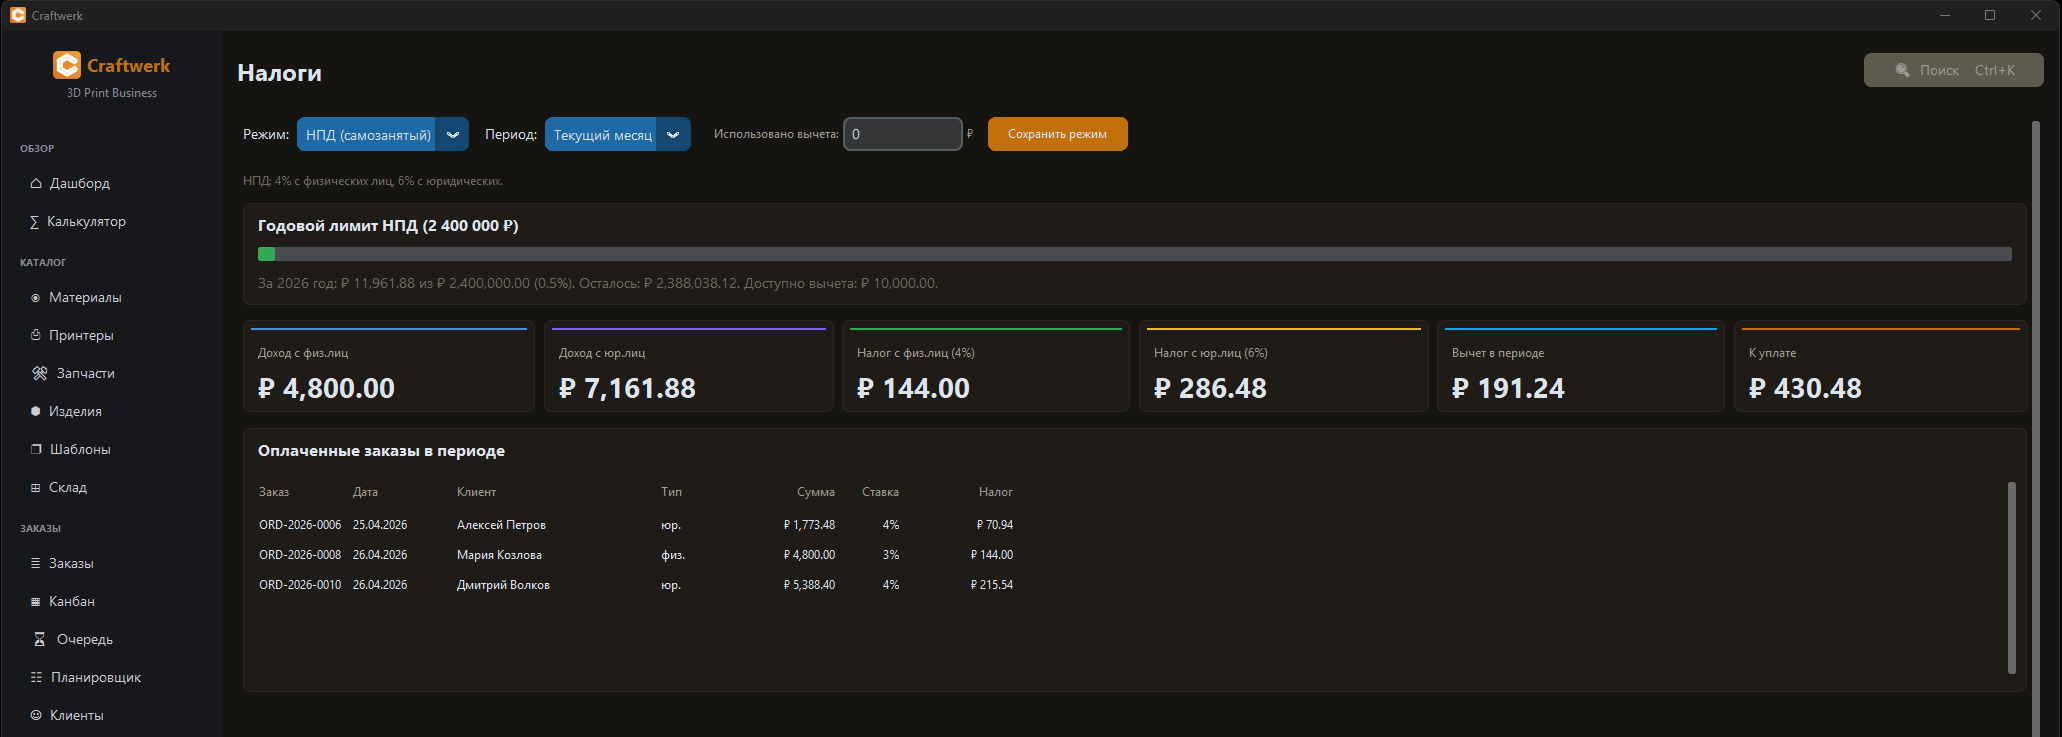Click the Планировщик icon in sidebar
Viewport: 2062px width, 737px height.
click(x=37, y=678)
